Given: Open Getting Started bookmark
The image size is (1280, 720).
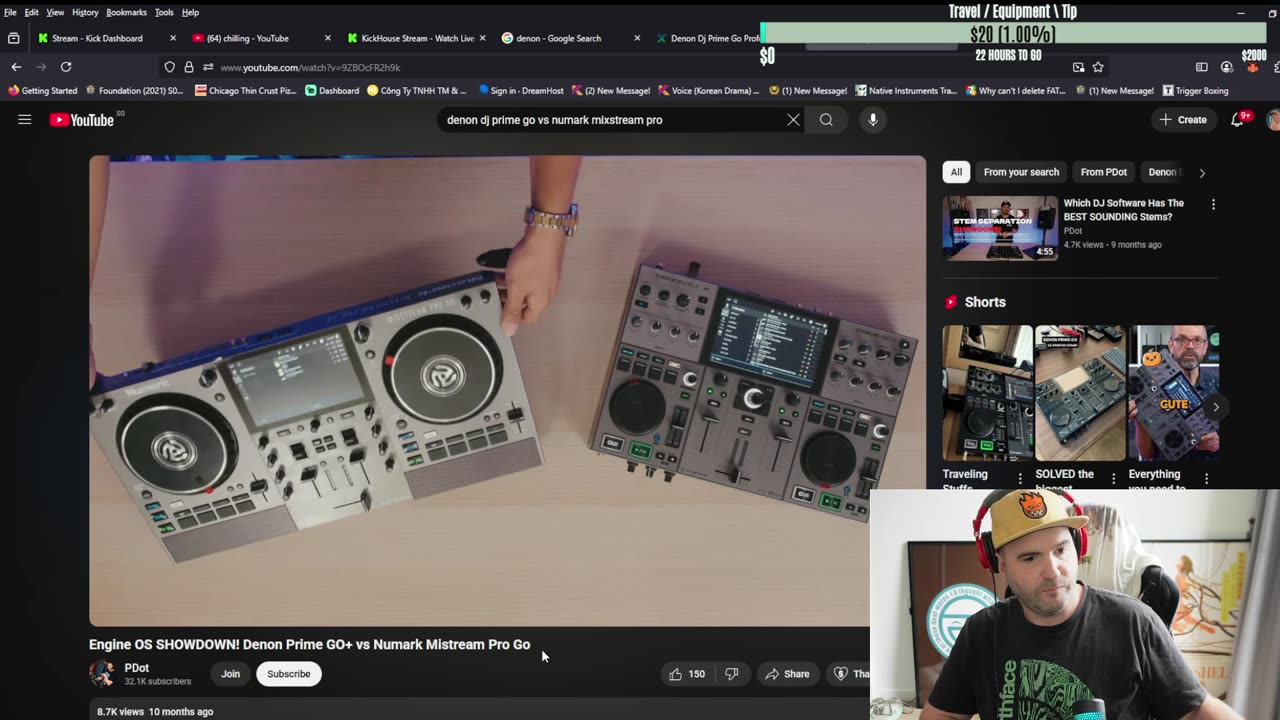Looking at the screenshot, I should pos(42,91).
